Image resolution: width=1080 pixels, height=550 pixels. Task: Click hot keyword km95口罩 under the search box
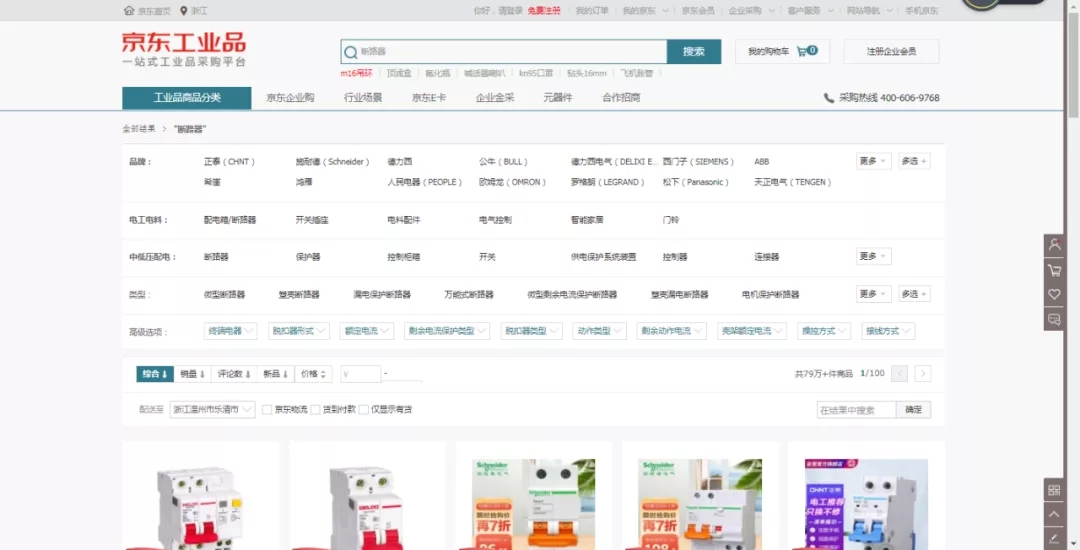point(536,73)
